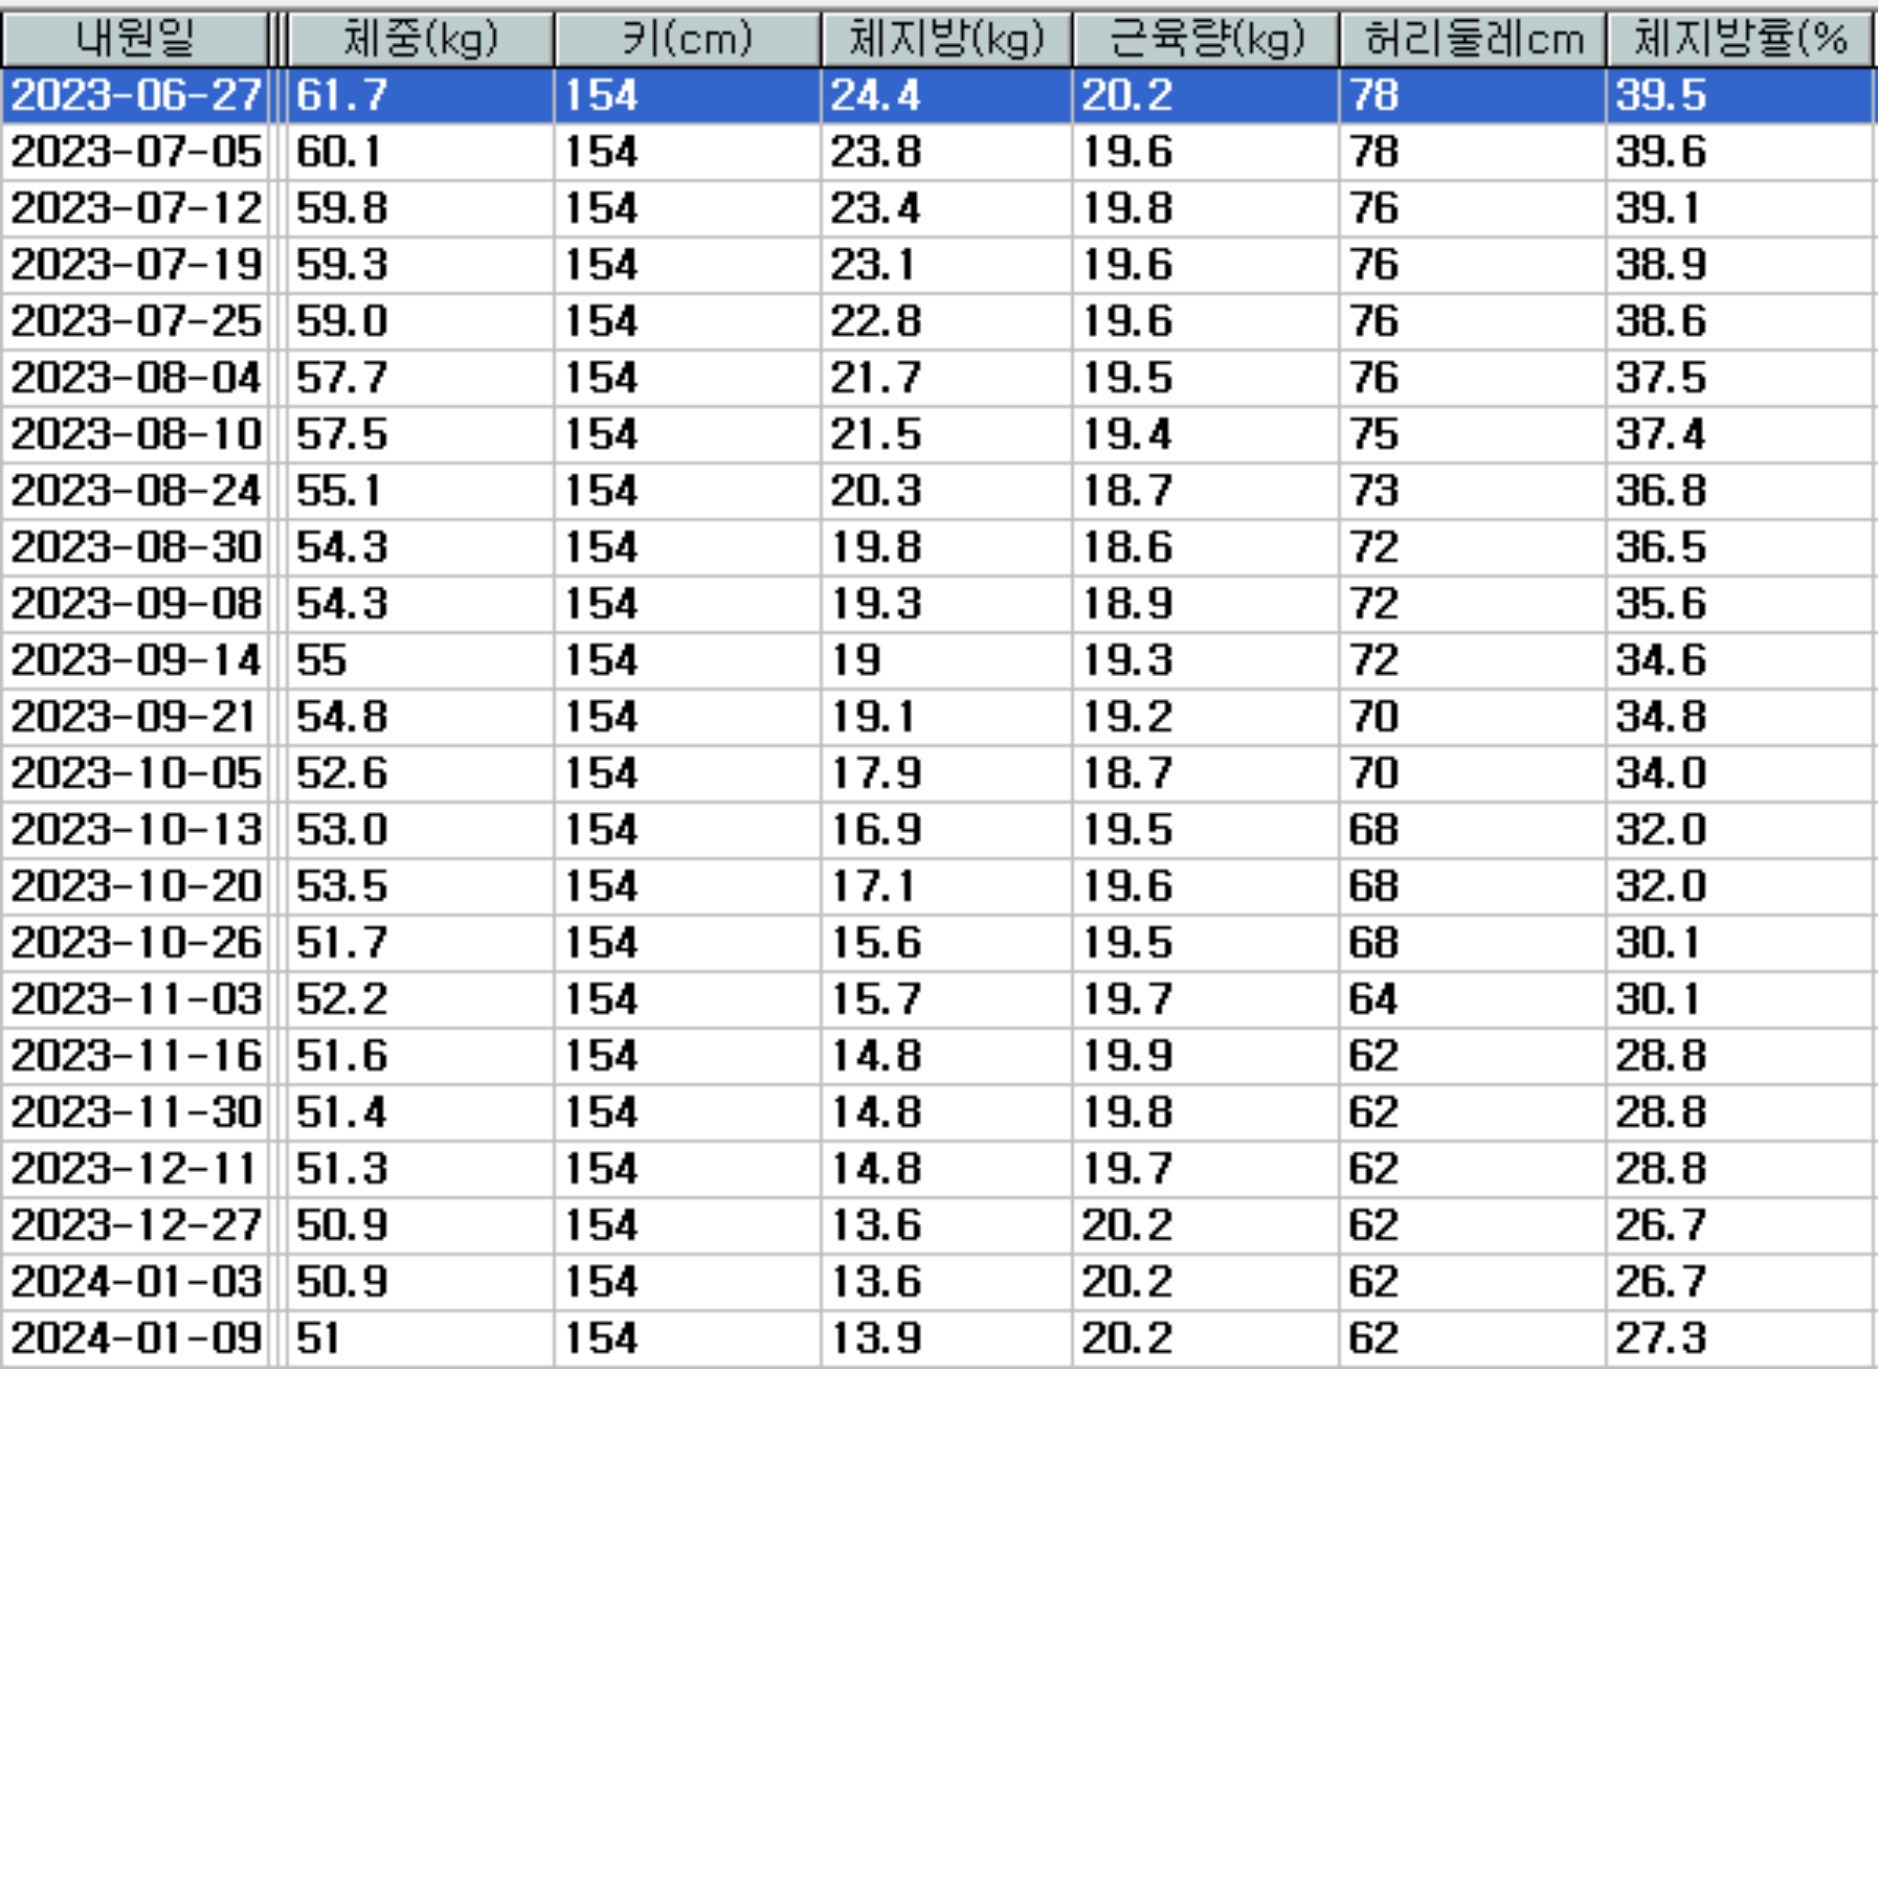Click muscle mass value 19.4

1127,434
